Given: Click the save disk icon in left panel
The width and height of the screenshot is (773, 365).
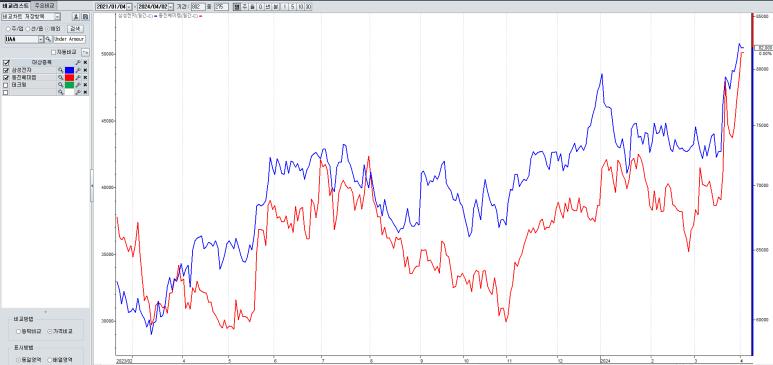Looking at the screenshot, I should coord(85,17).
